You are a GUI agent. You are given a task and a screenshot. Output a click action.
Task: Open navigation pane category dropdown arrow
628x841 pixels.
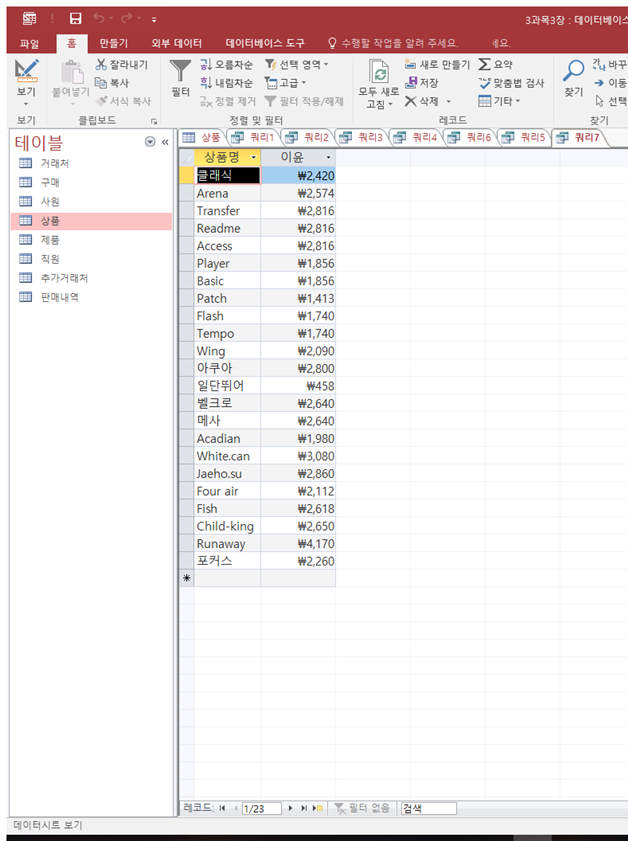pos(150,142)
